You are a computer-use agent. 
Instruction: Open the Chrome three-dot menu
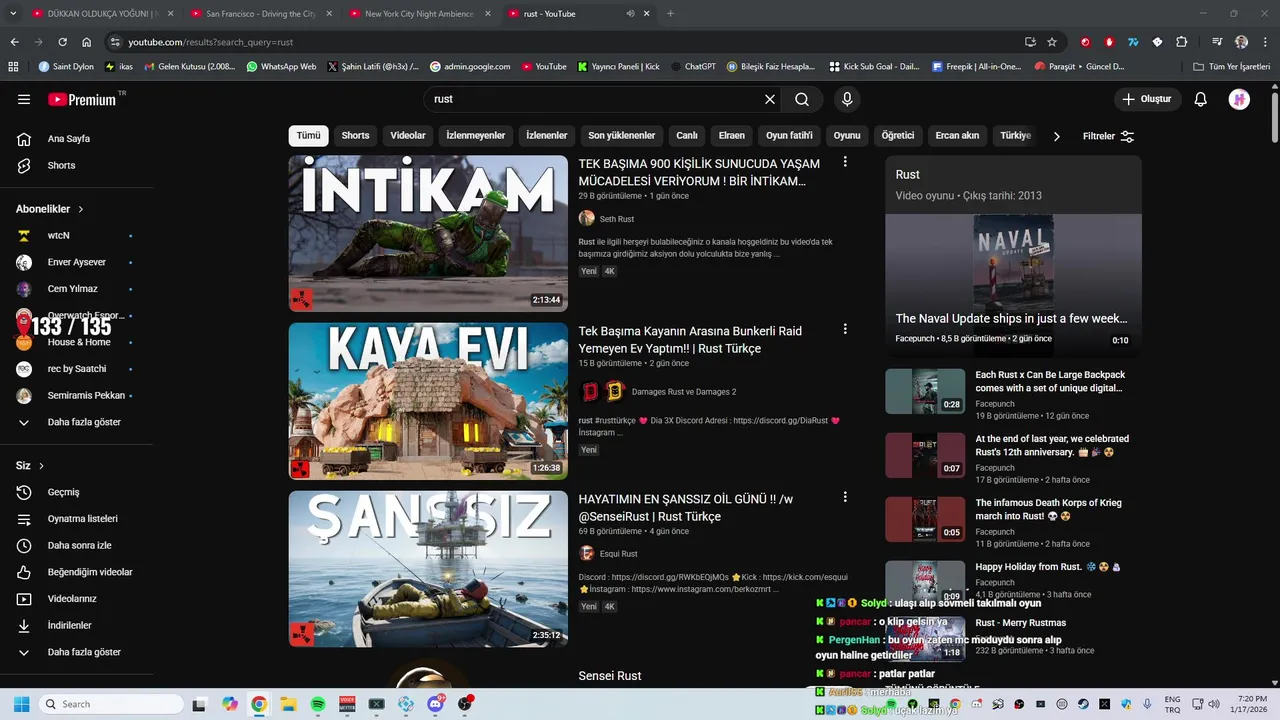[x=1264, y=42]
